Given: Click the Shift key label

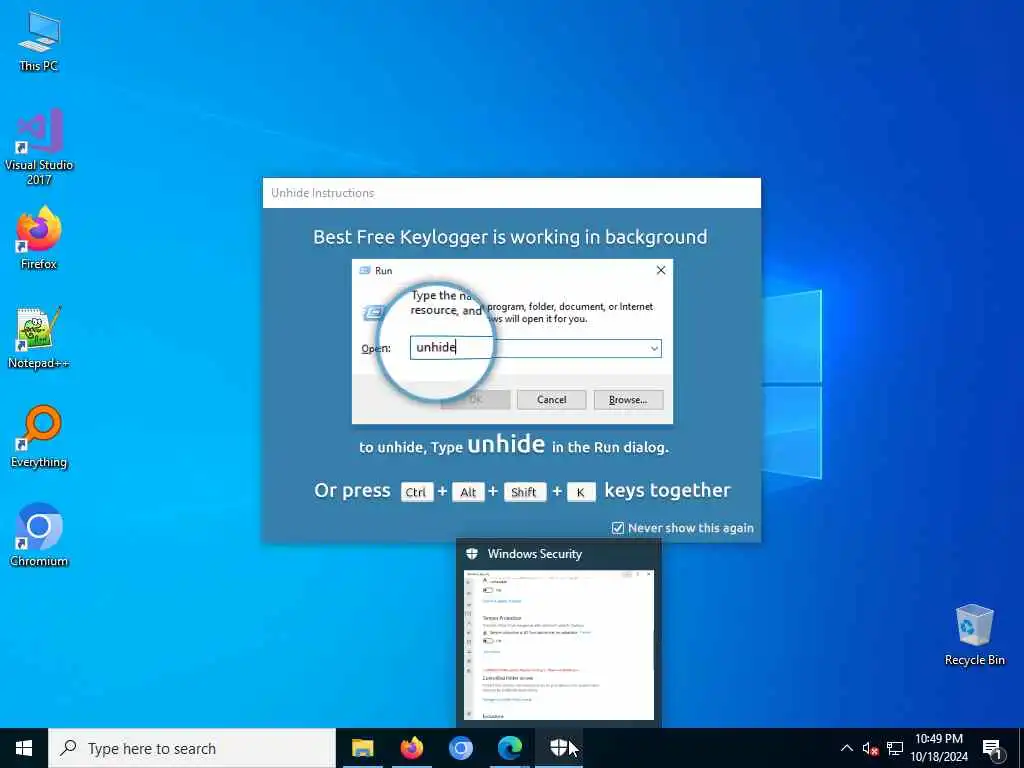Looking at the screenshot, I should [524, 492].
